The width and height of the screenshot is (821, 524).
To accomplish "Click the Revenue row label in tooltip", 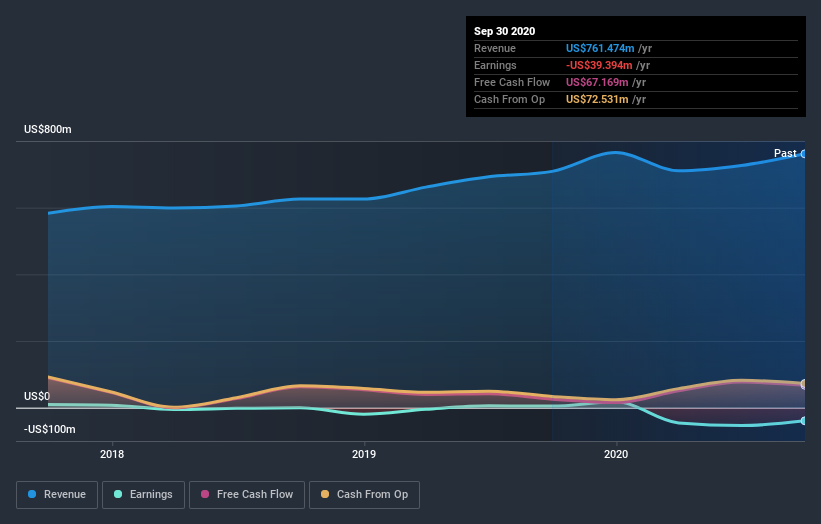I will point(495,48).
